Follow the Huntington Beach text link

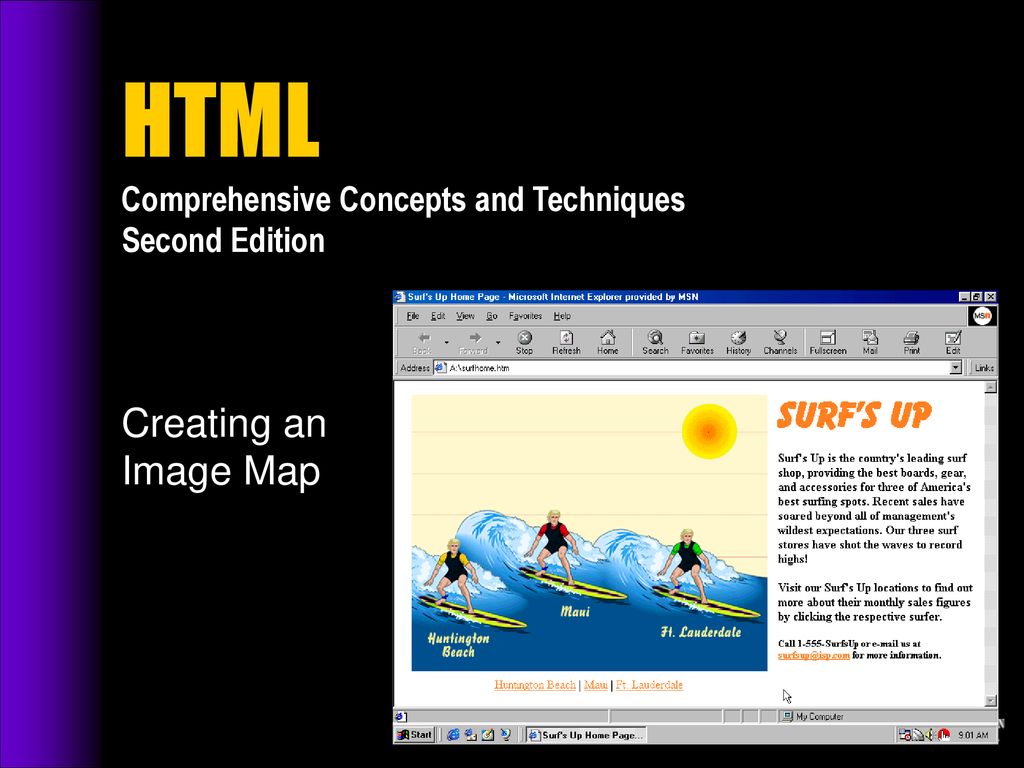[535, 684]
